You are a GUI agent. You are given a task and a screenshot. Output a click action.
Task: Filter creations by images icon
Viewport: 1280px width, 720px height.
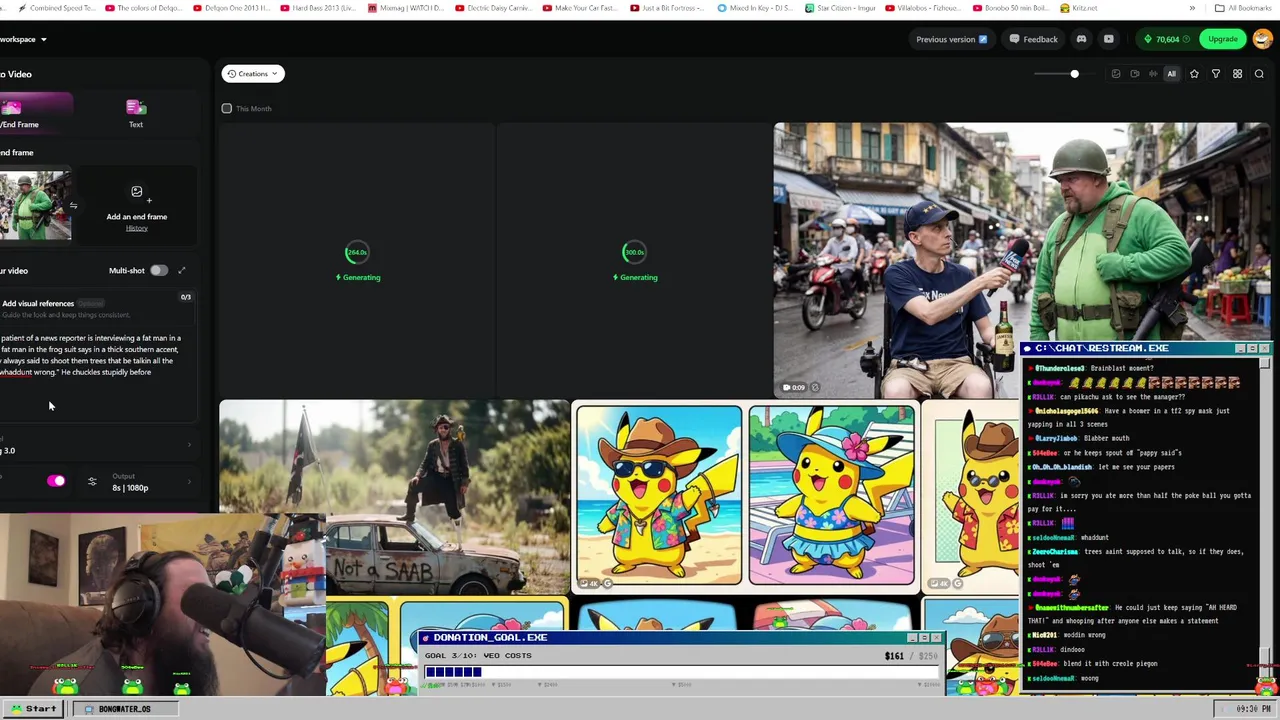[x=1116, y=74]
